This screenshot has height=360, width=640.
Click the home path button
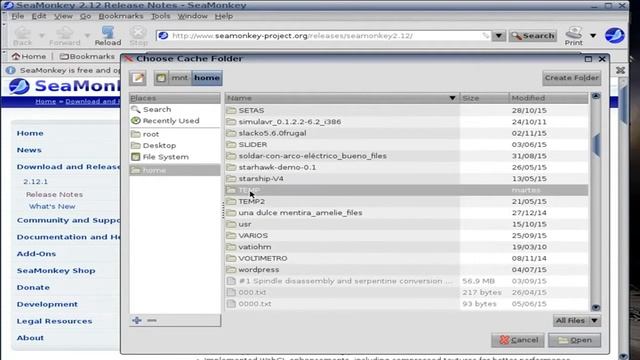pos(207,78)
